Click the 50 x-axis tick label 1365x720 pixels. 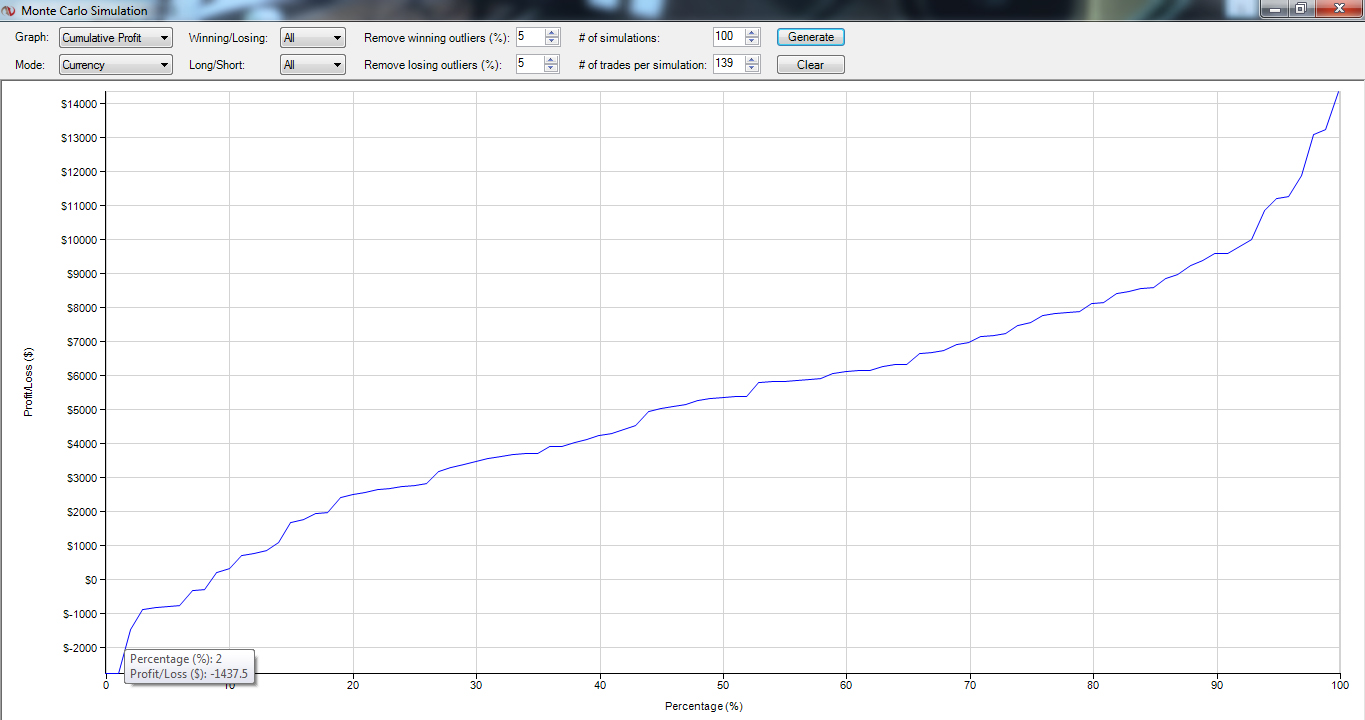click(x=723, y=685)
